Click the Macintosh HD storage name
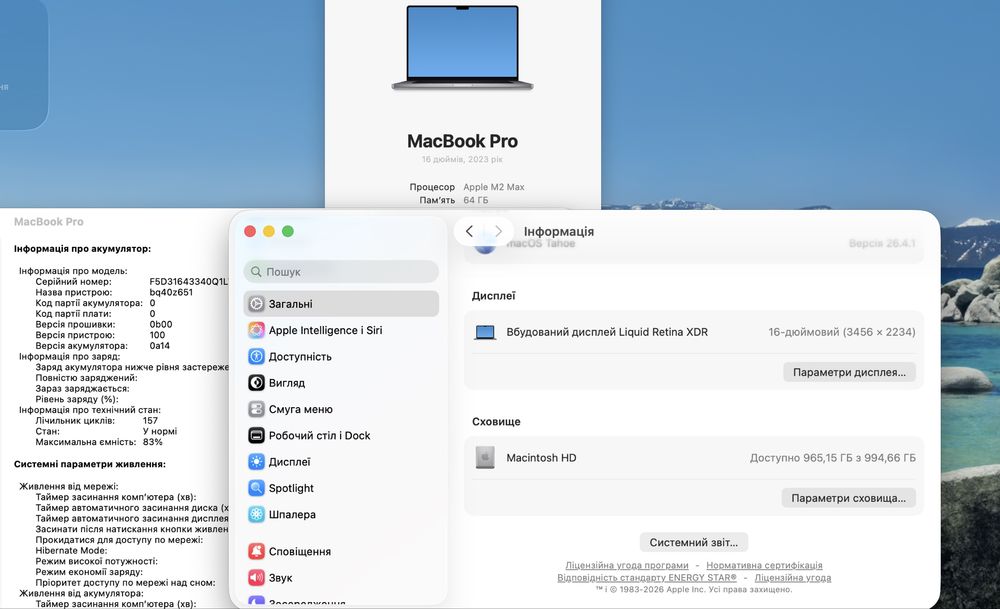The height and width of the screenshot is (609, 1000). (x=541, y=458)
